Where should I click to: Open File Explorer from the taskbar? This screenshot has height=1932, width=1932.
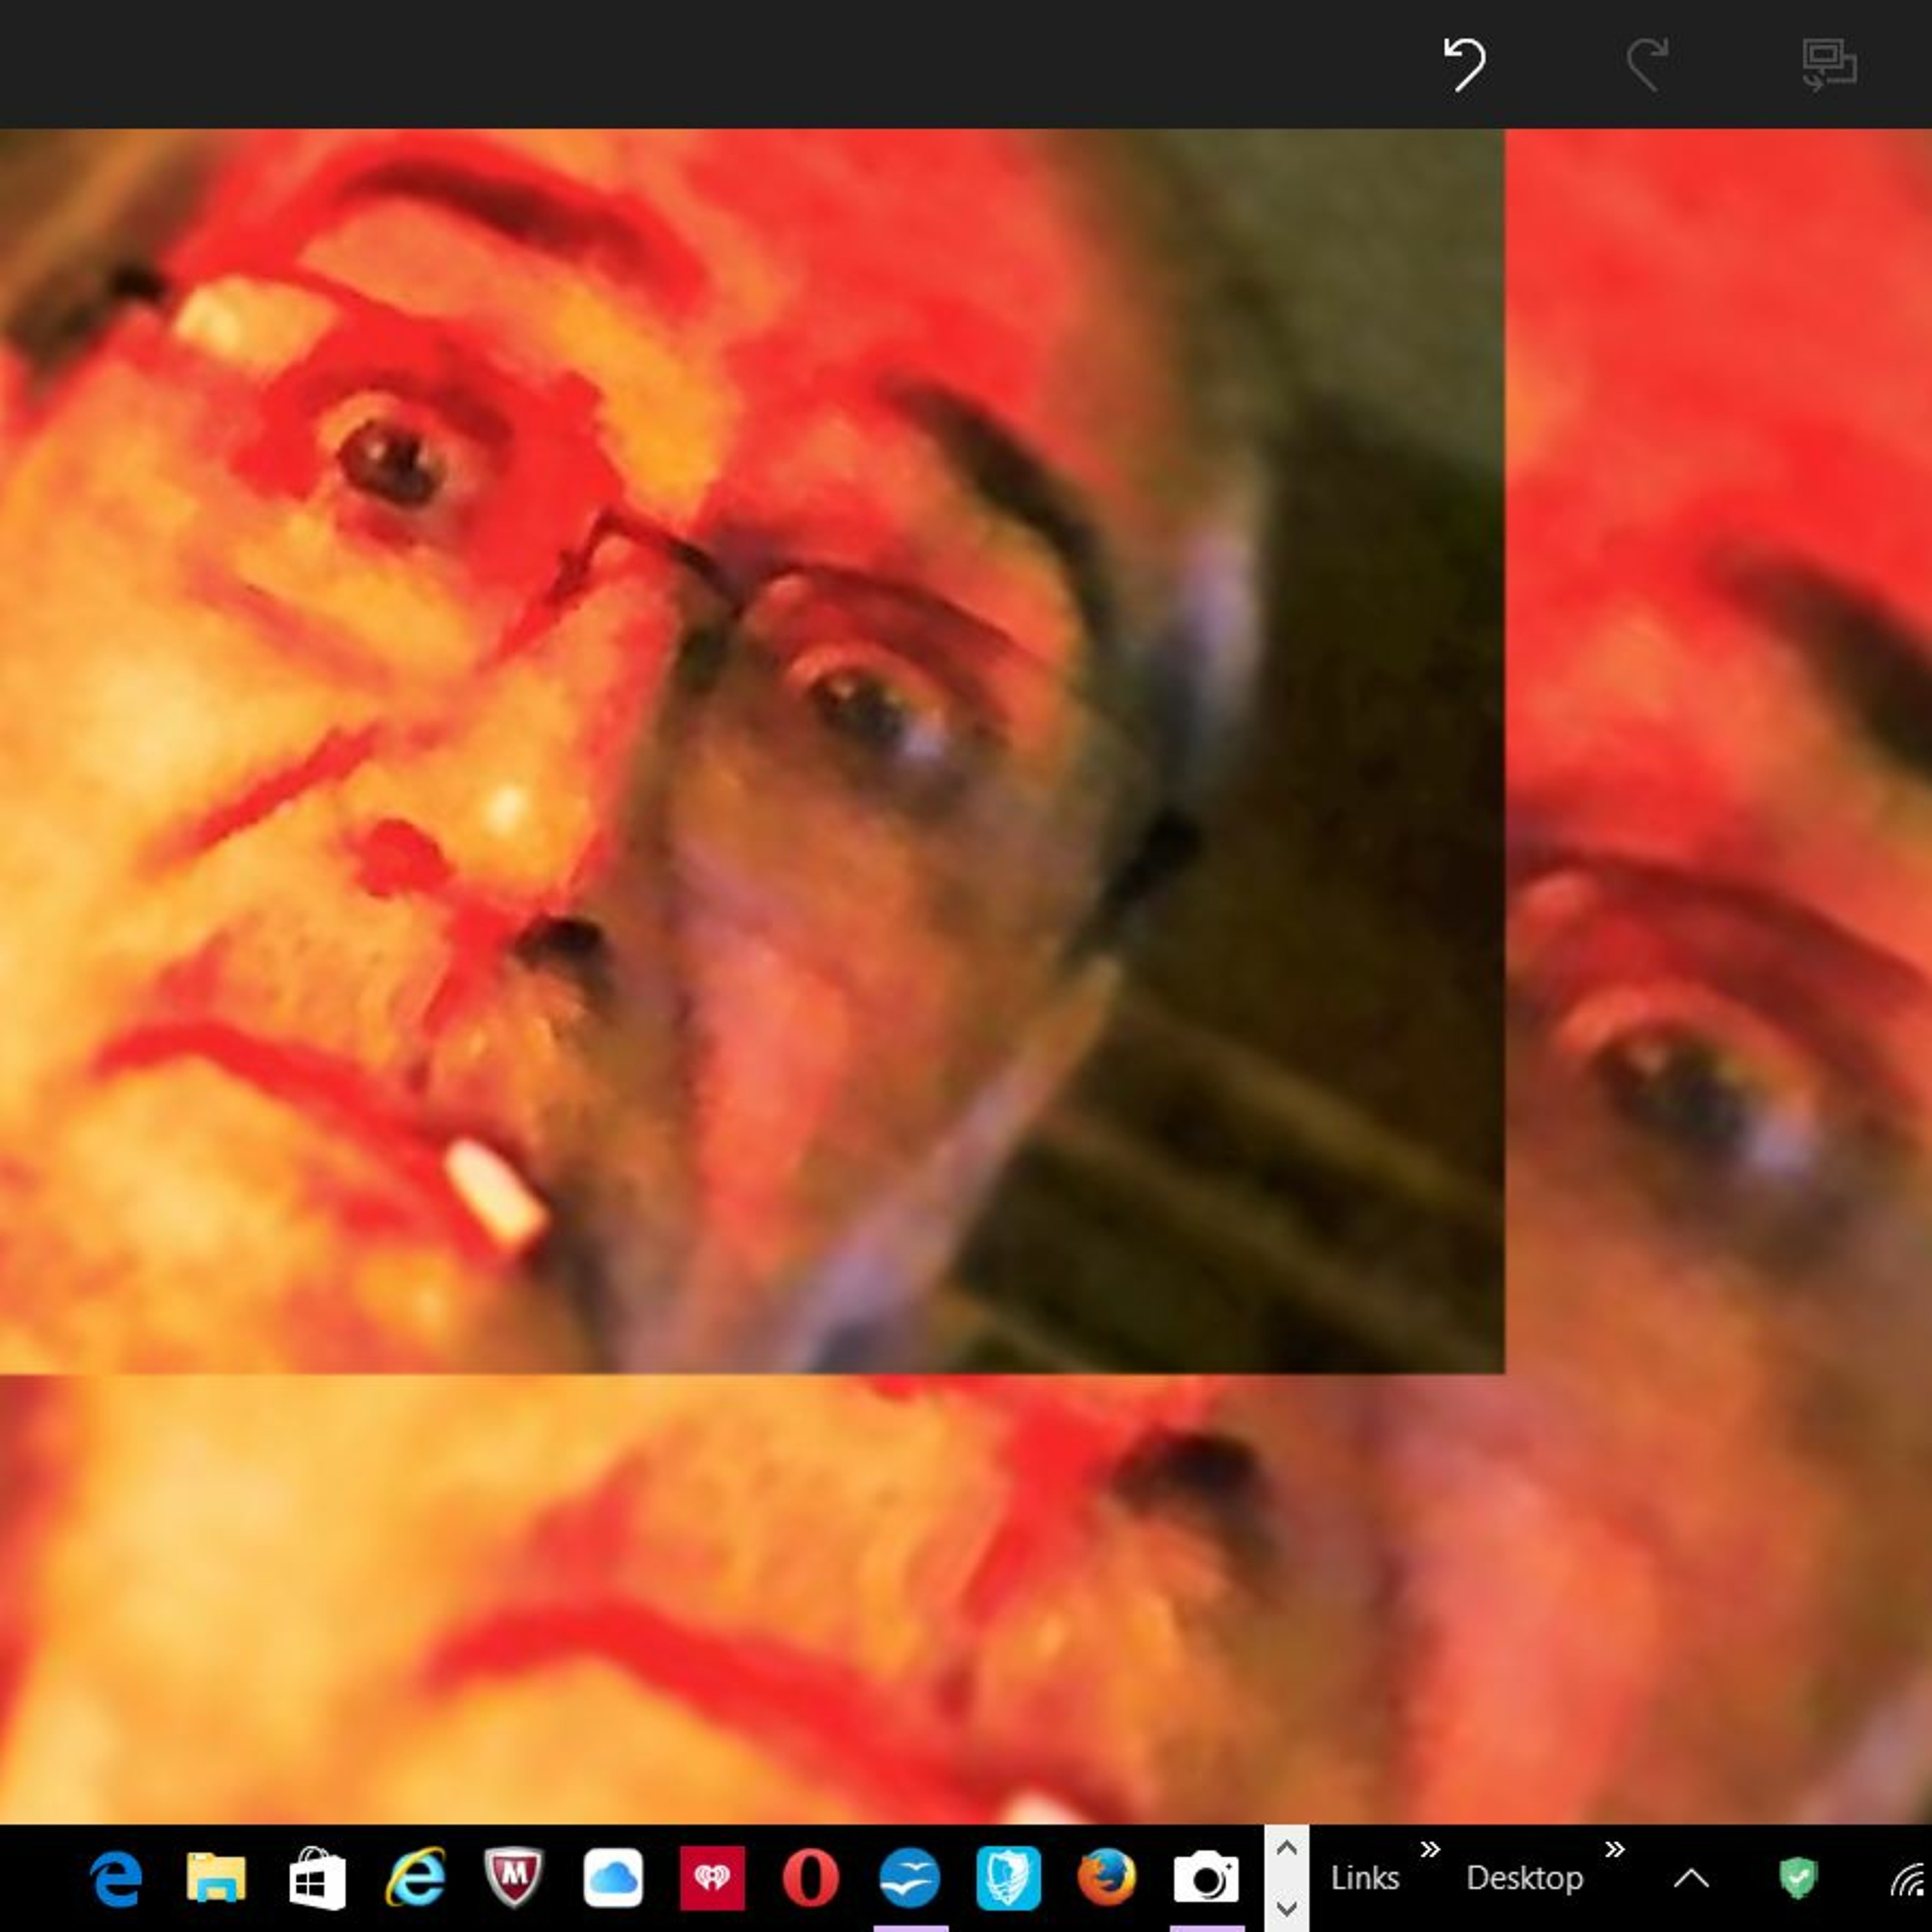pyautogui.click(x=216, y=1878)
